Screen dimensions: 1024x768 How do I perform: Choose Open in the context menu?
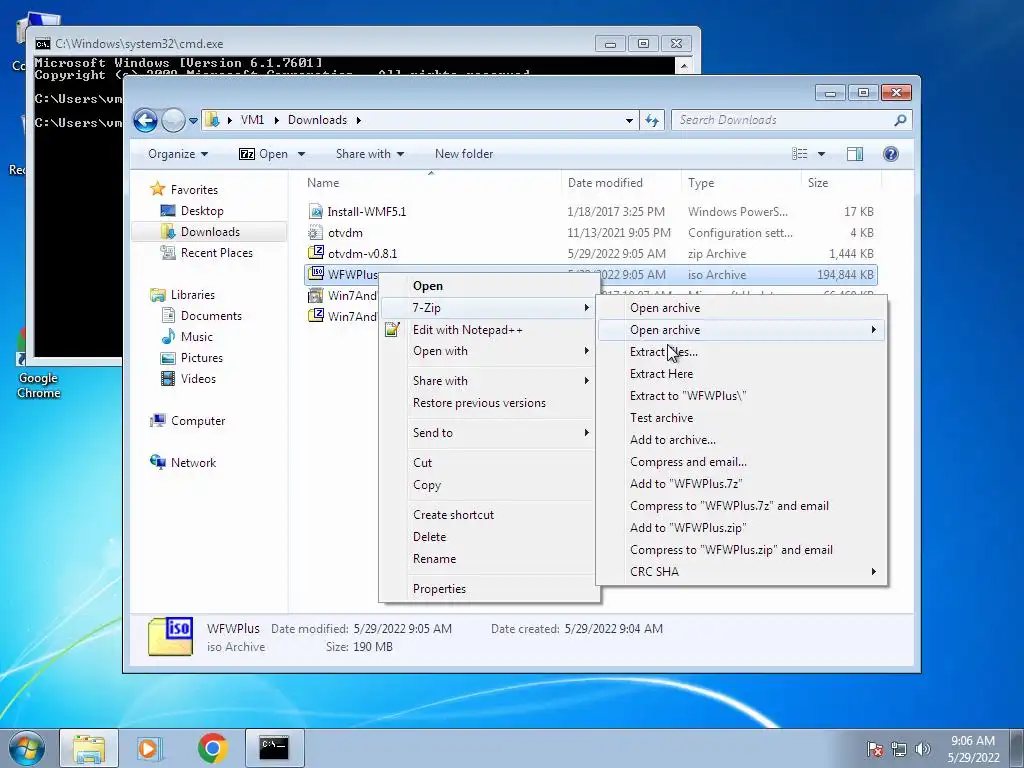coord(488,286)
